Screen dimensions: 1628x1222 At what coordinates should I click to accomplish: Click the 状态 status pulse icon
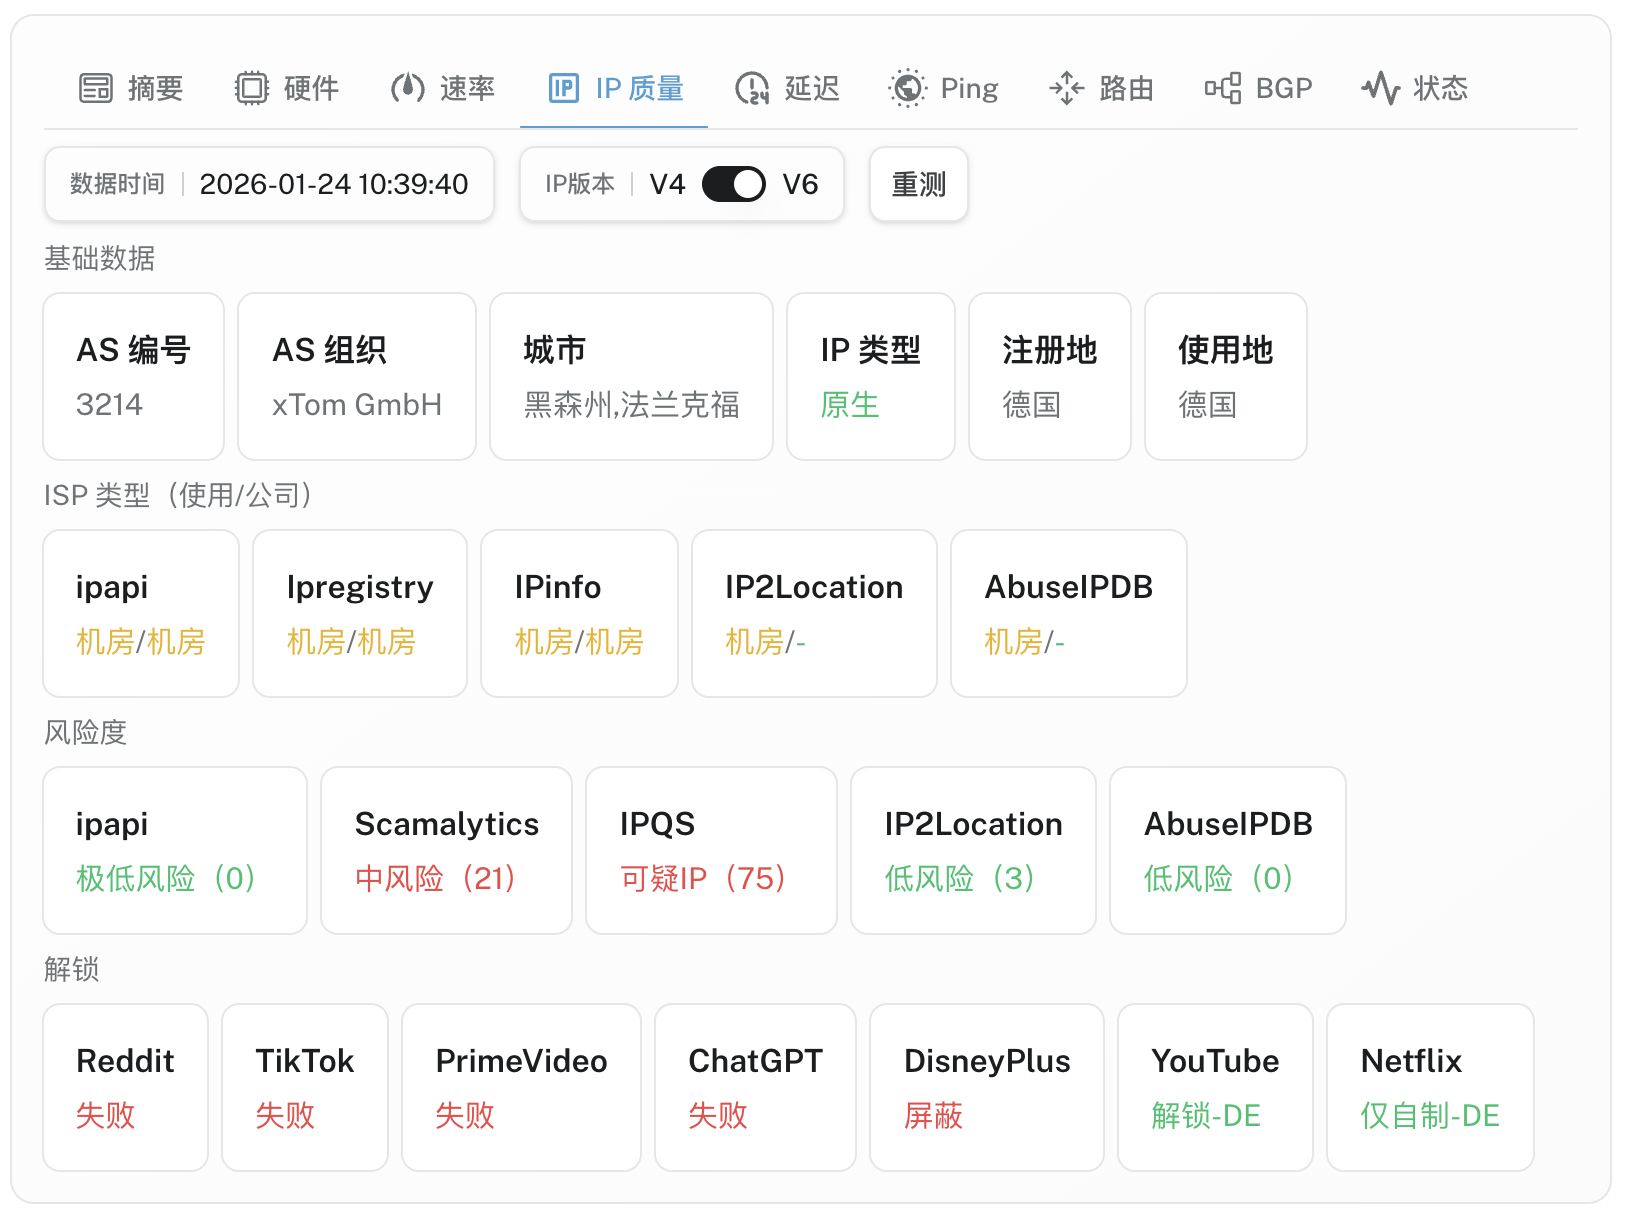click(x=1380, y=88)
